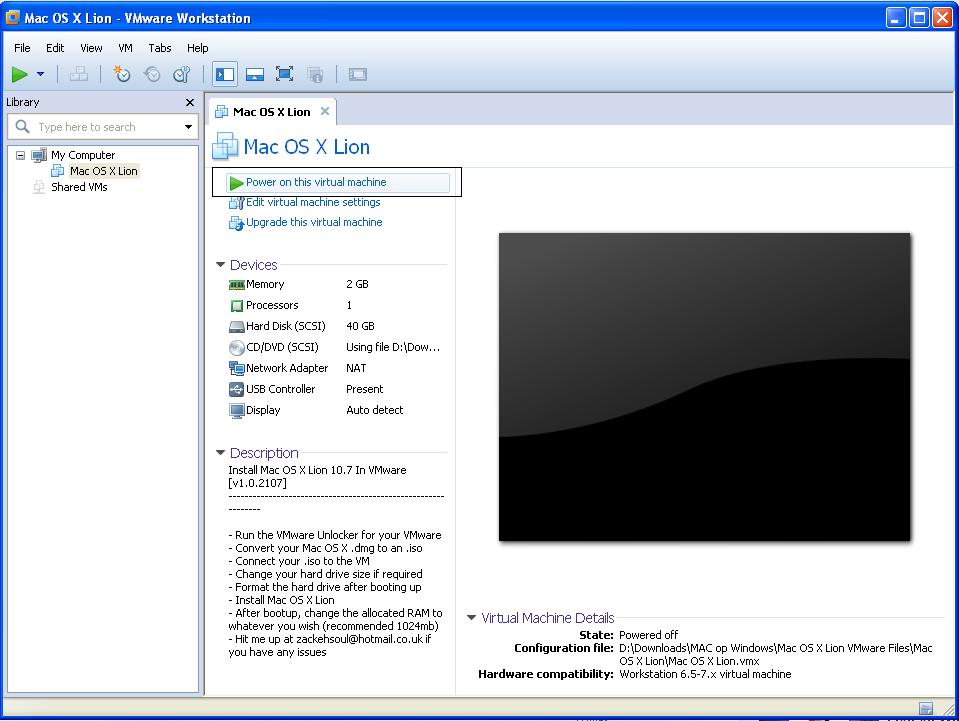The image size is (959, 721).
Task: Click the Mac OS X Lion heading icon
Action: [x=225, y=147]
